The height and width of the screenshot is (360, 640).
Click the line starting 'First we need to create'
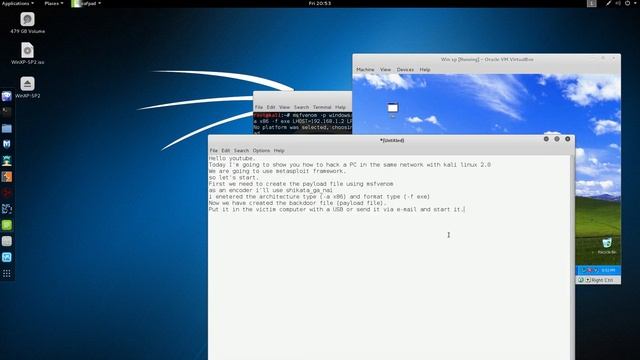click(x=301, y=184)
